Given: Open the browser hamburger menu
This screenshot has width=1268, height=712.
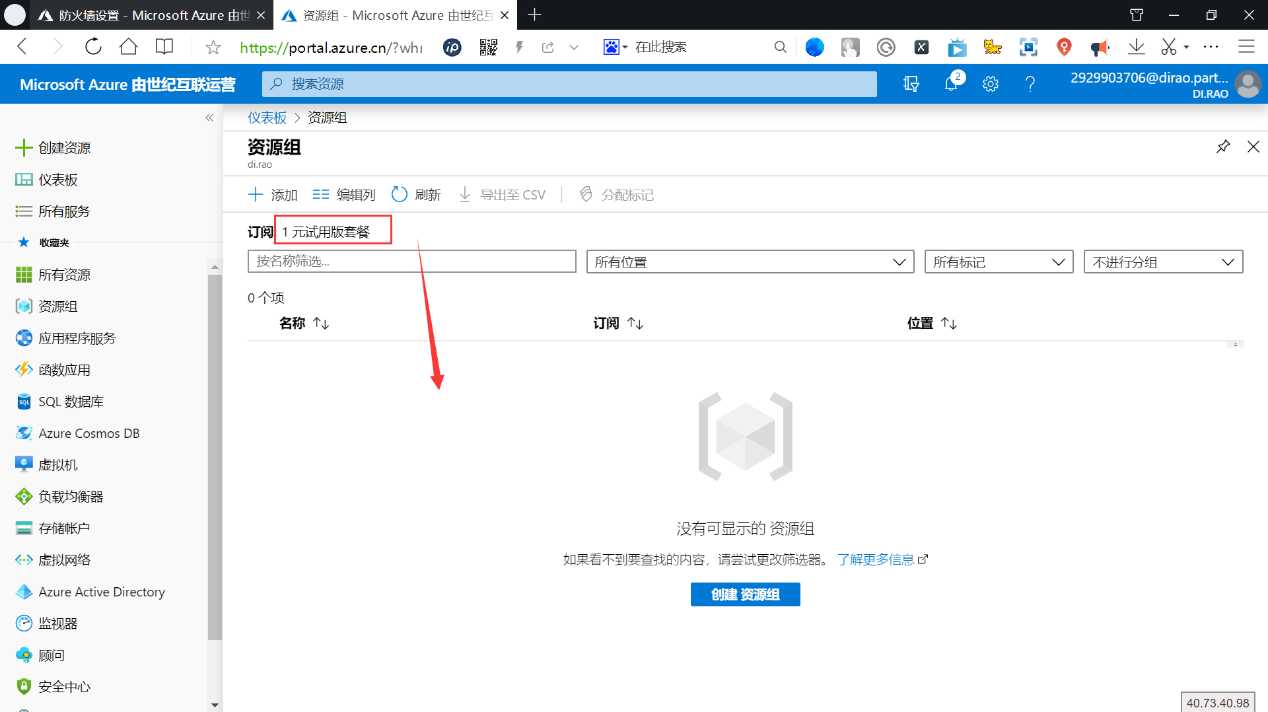Looking at the screenshot, I should pyautogui.click(x=1246, y=46).
